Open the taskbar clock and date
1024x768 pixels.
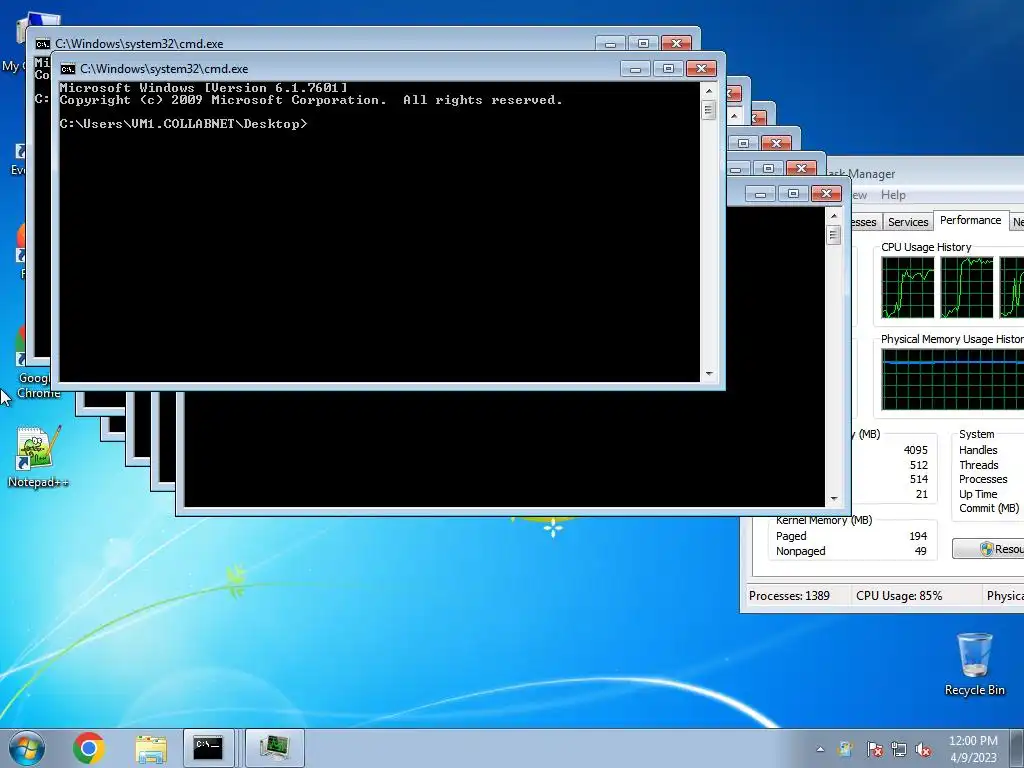click(973, 749)
